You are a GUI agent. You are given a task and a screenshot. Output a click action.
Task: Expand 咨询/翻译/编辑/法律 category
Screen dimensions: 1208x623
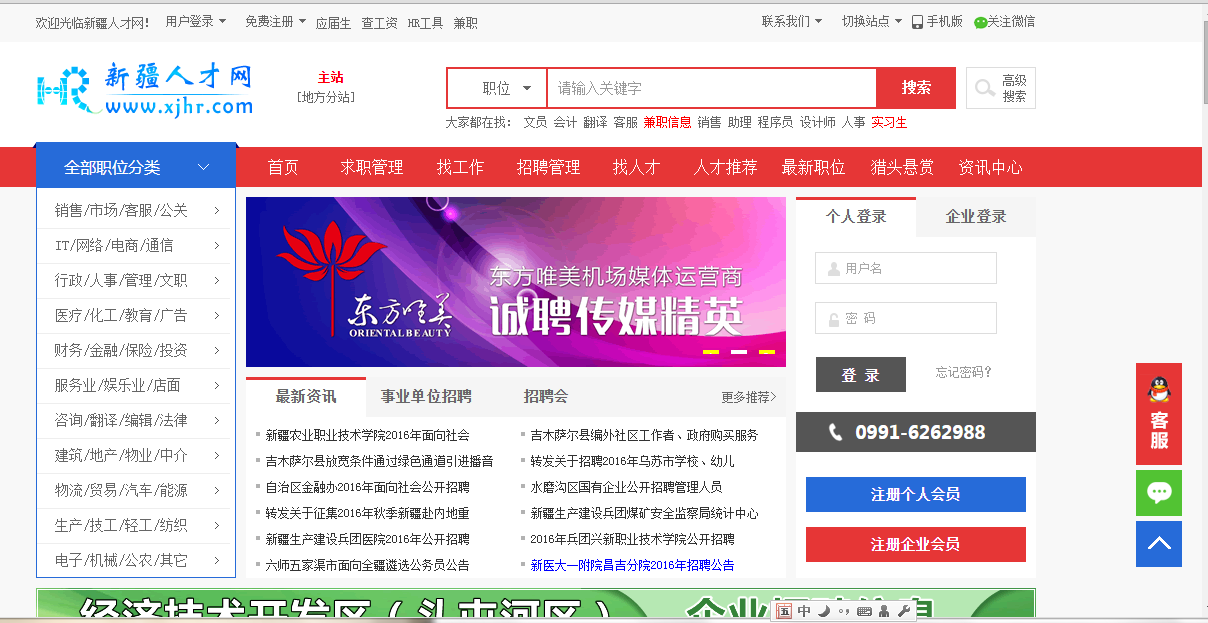[x=137, y=420]
